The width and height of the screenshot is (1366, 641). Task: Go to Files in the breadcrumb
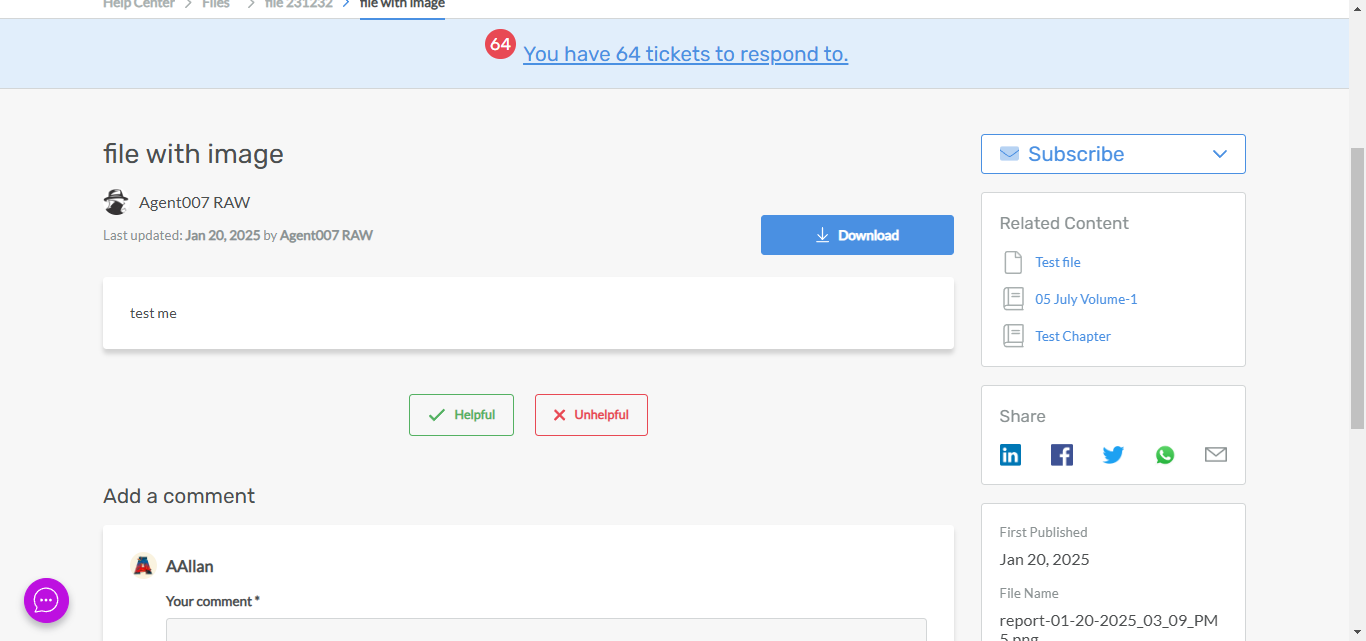coord(215,4)
